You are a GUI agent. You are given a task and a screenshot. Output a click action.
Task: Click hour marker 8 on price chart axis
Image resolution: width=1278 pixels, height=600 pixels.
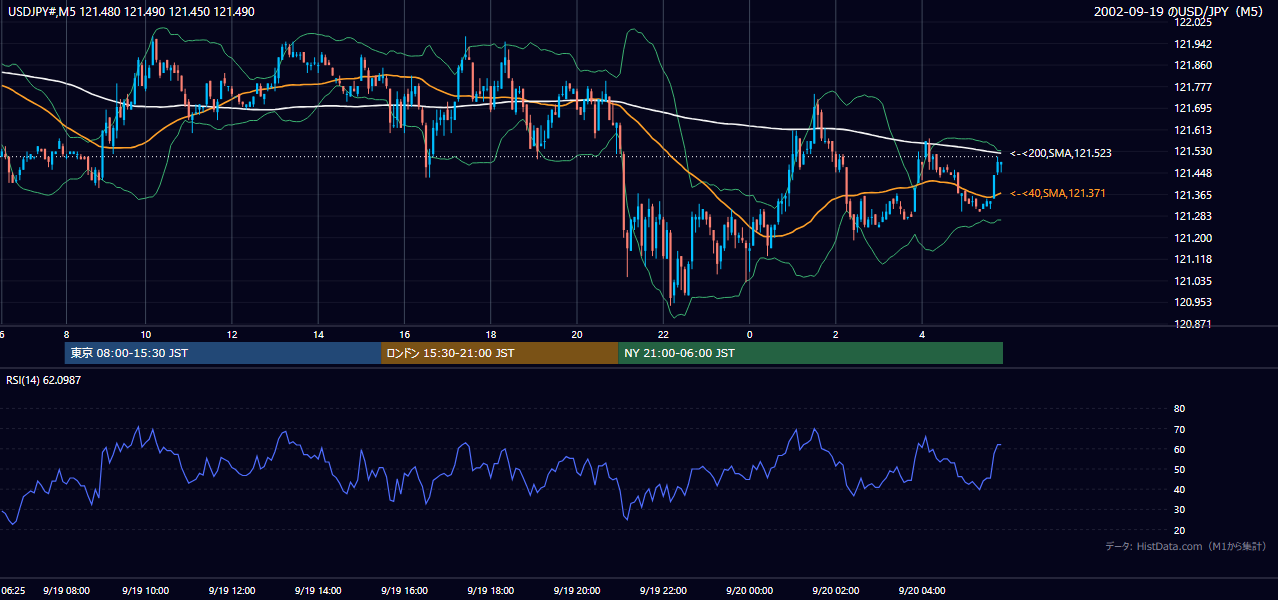[x=66, y=334]
